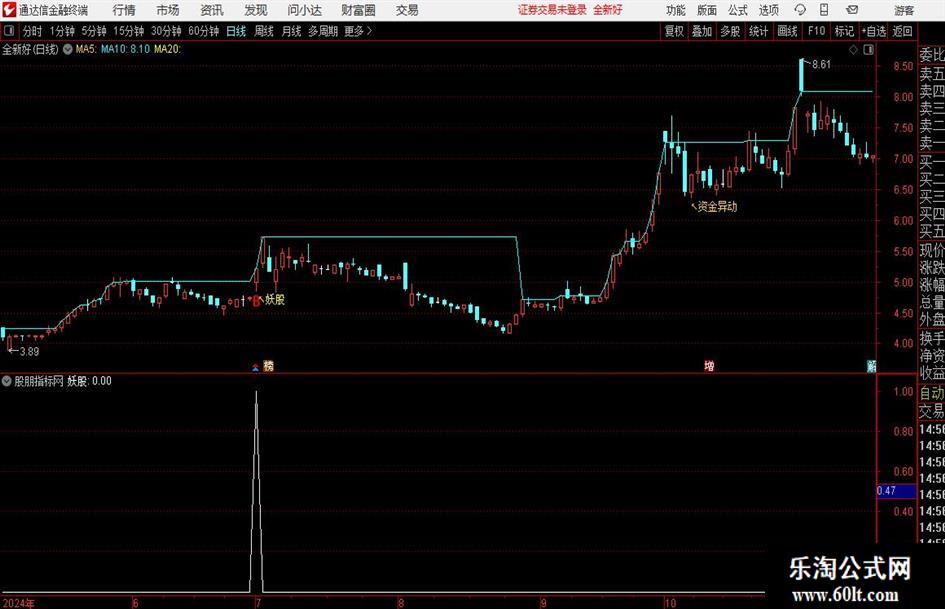Image resolution: width=945 pixels, height=609 pixels.
Task: Open the 行情 menu
Action: [124, 10]
